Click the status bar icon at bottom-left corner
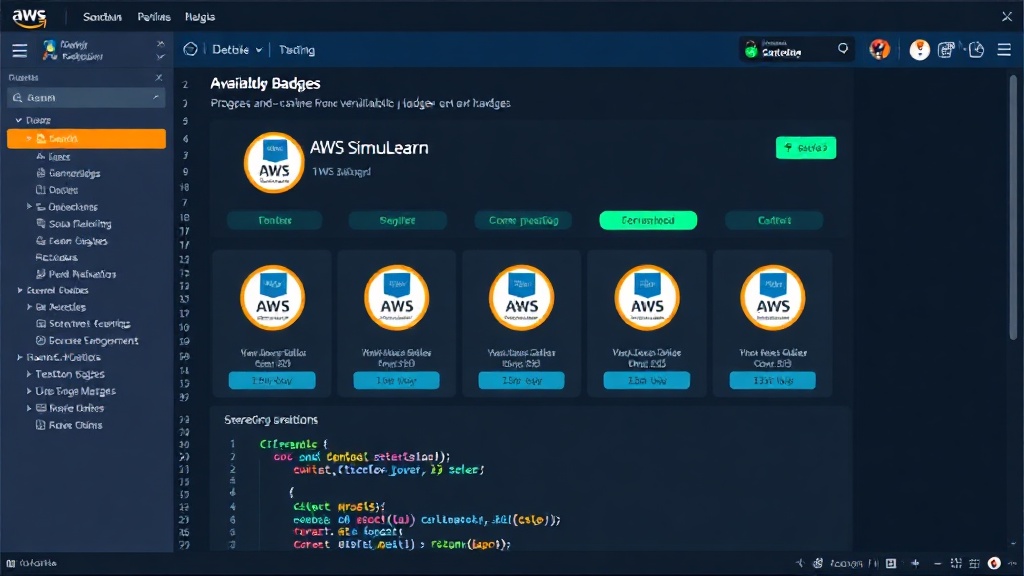This screenshot has width=1024, height=576. 10,563
